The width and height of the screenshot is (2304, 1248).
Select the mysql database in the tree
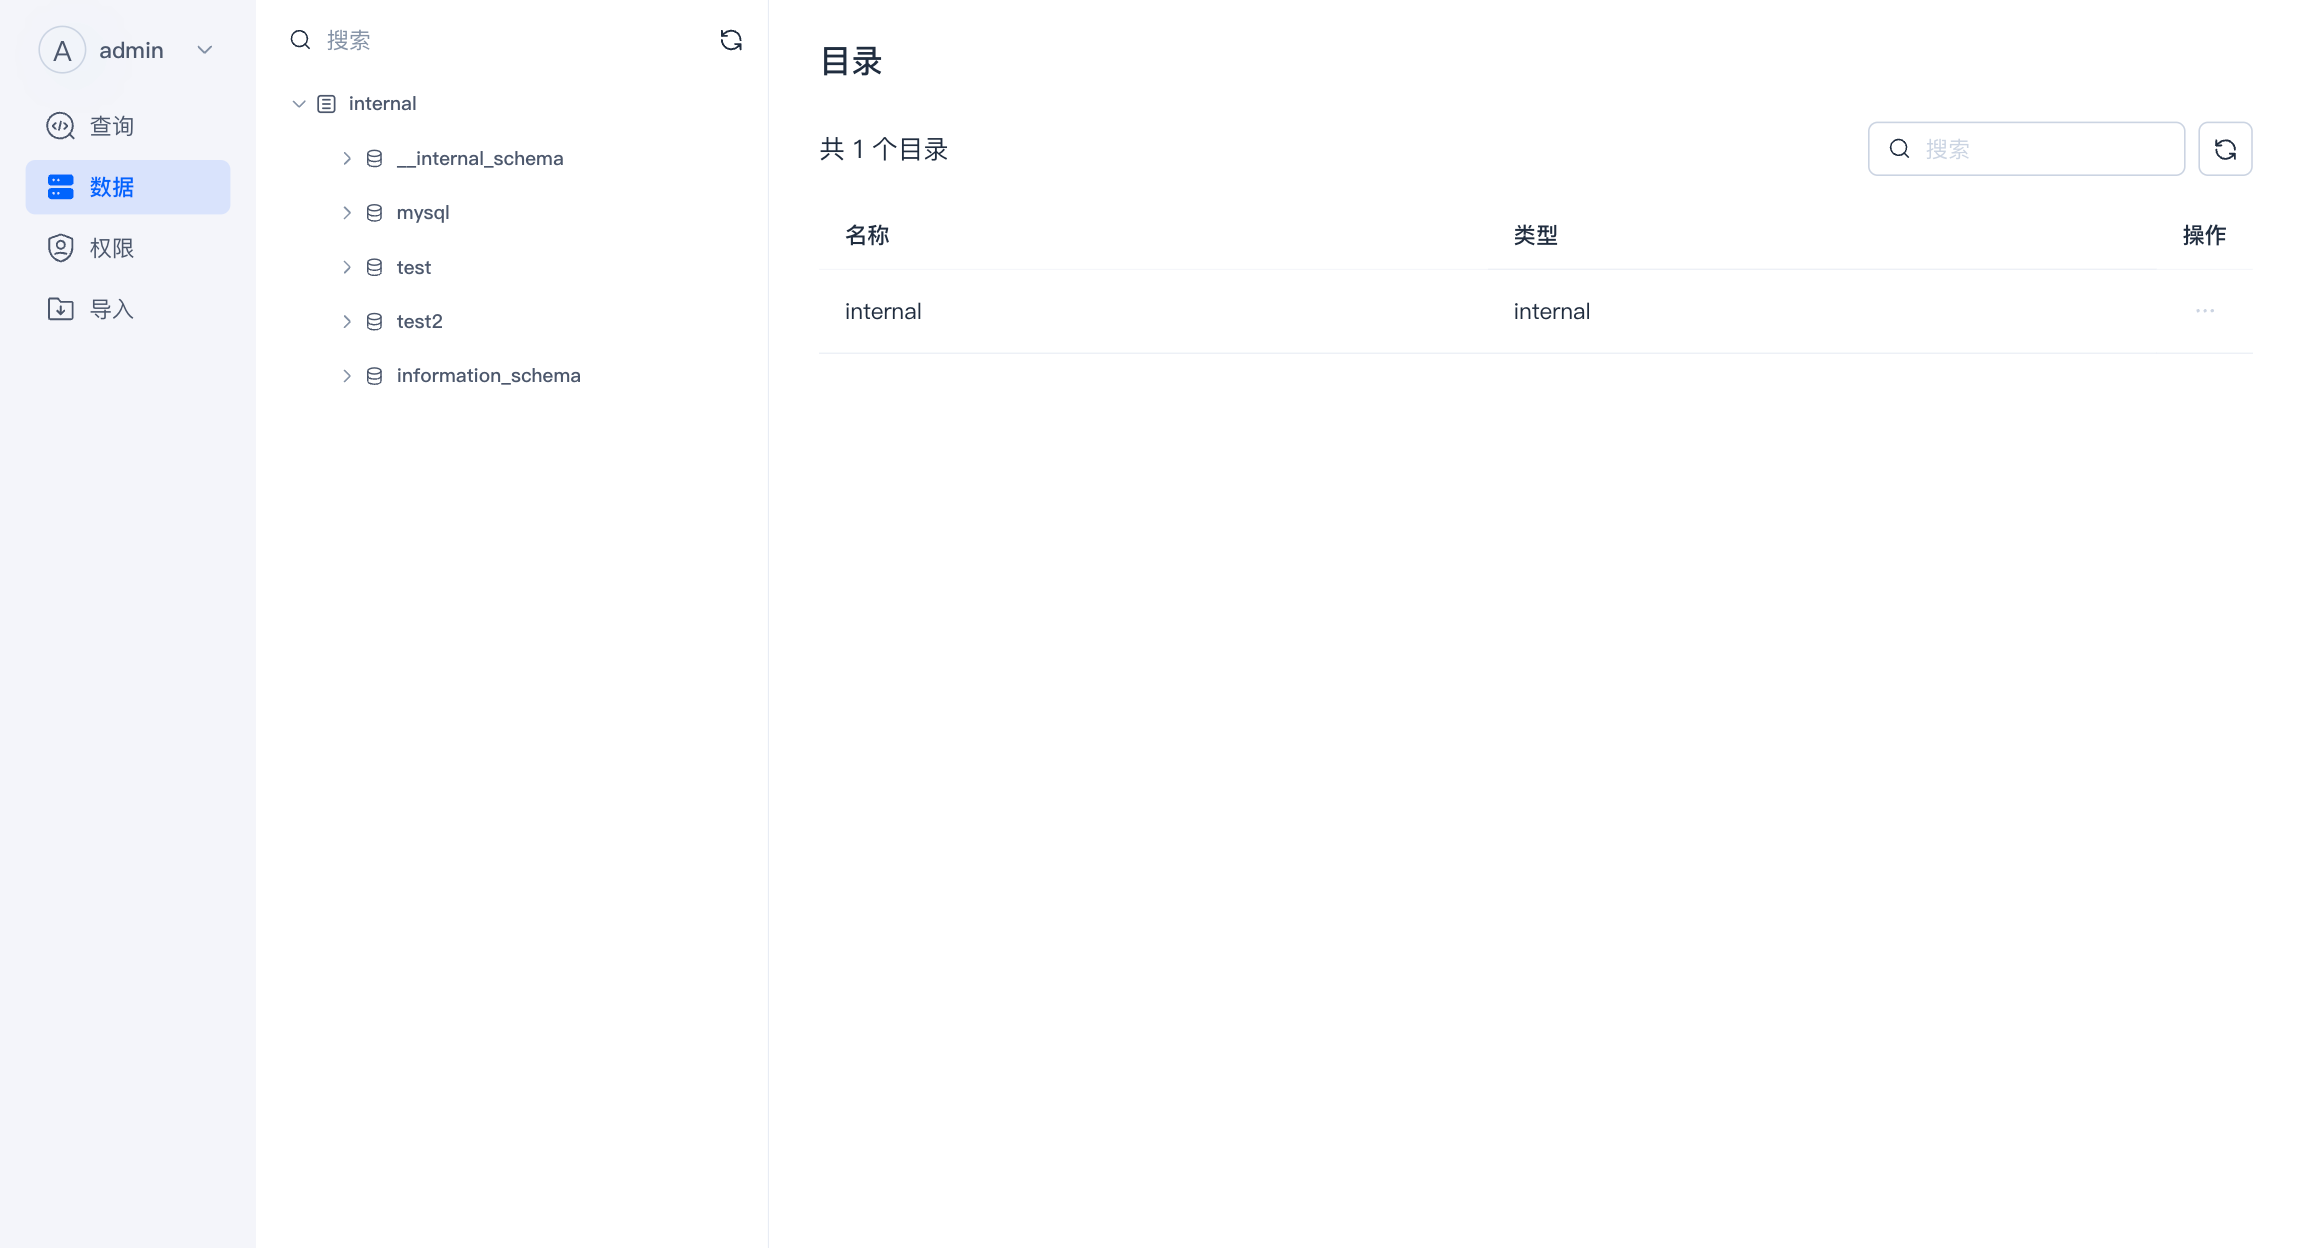pyautogui.click(x=422, y=212)
